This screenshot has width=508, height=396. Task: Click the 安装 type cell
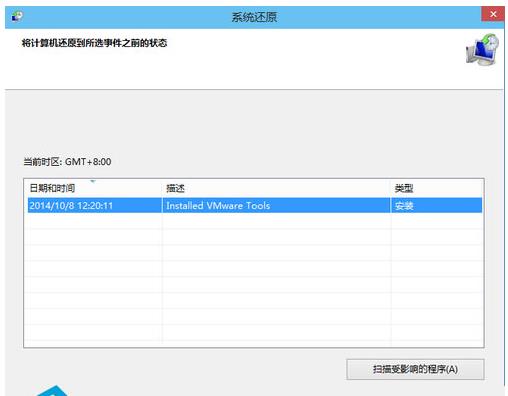(404, 206)
